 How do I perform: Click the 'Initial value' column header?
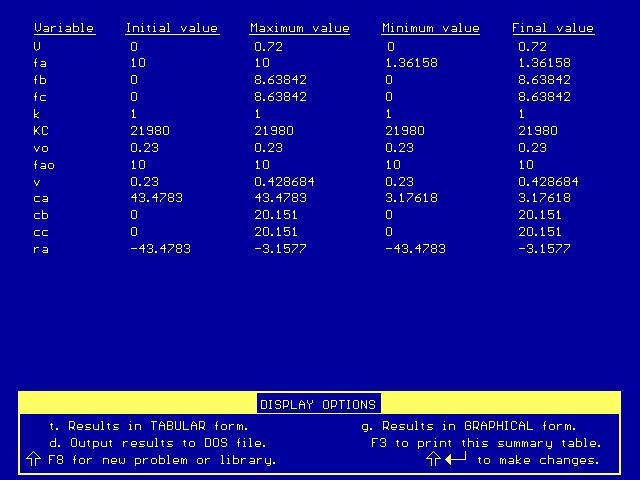pos(171,28)
